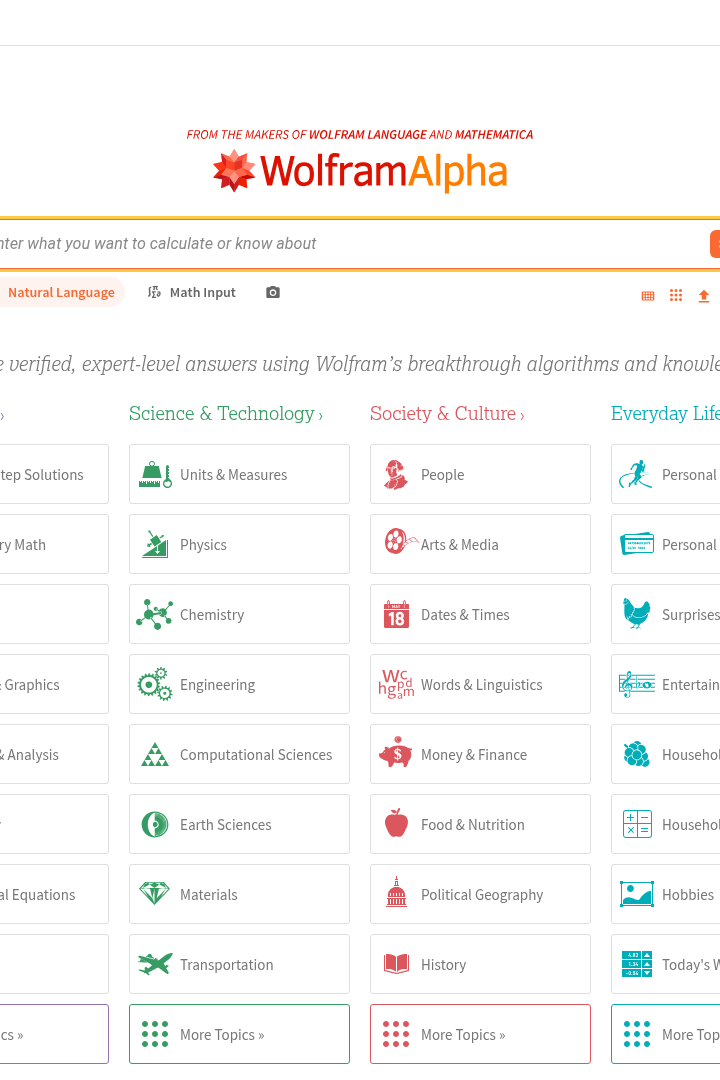Click the Transportation airplane icon
720x1080 pixels.
coord(155,964)
